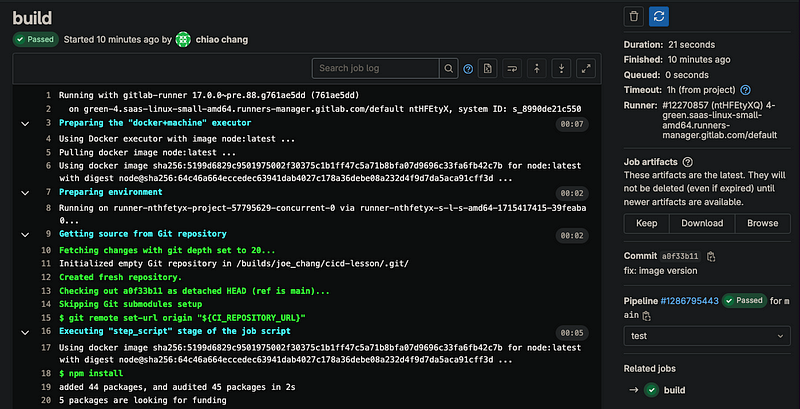Open the job log search help icon
Image resolution: width=800 pixels, height=409 pixels.
[468, 69]
